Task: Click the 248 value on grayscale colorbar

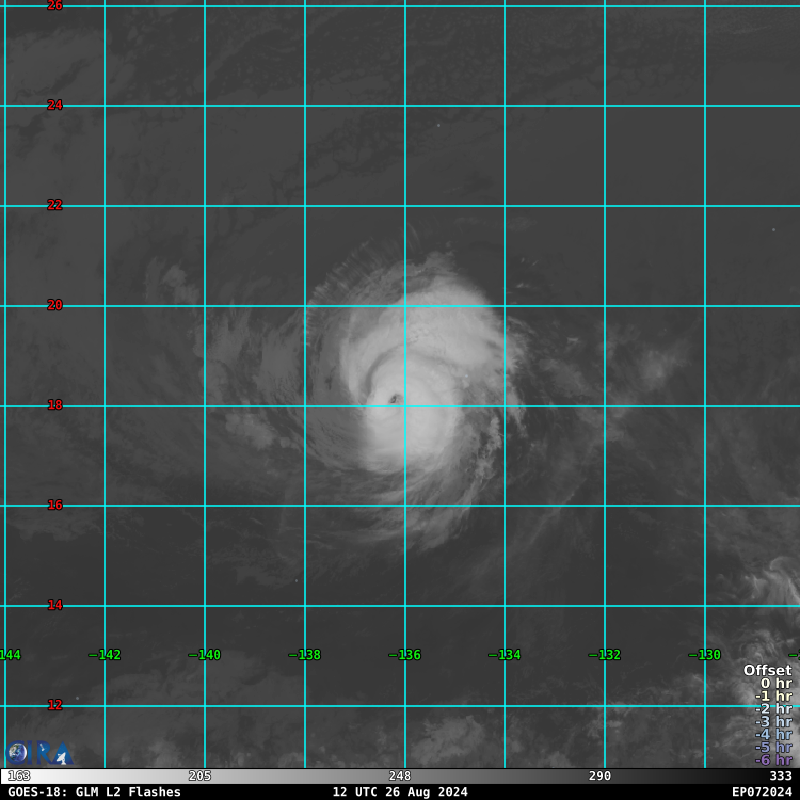Action: pos(399,776)
